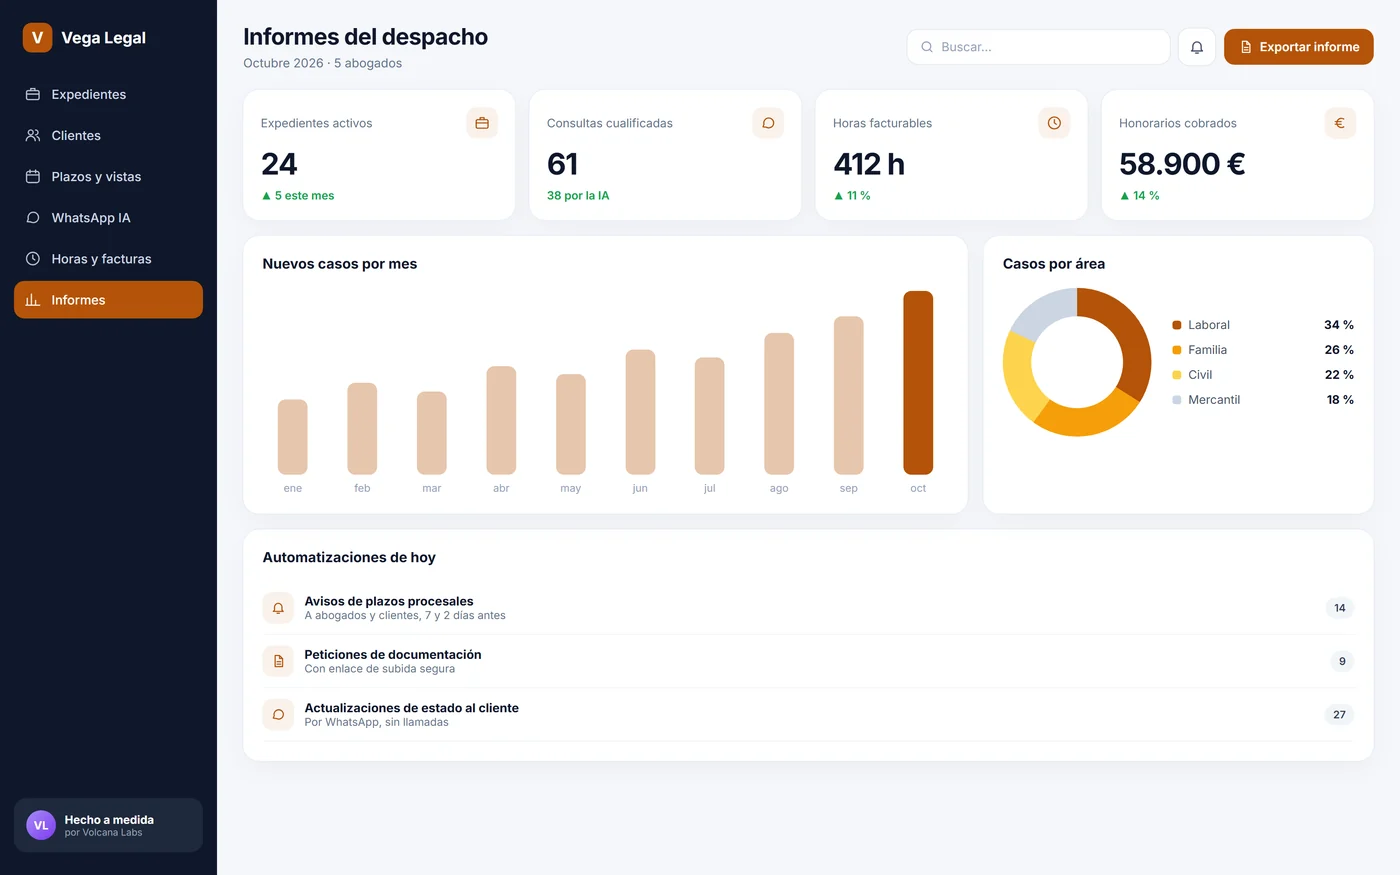Viewport: 1400px width, 875px height.
Task: Open Plazos y vistas
Action: point(108,176)
